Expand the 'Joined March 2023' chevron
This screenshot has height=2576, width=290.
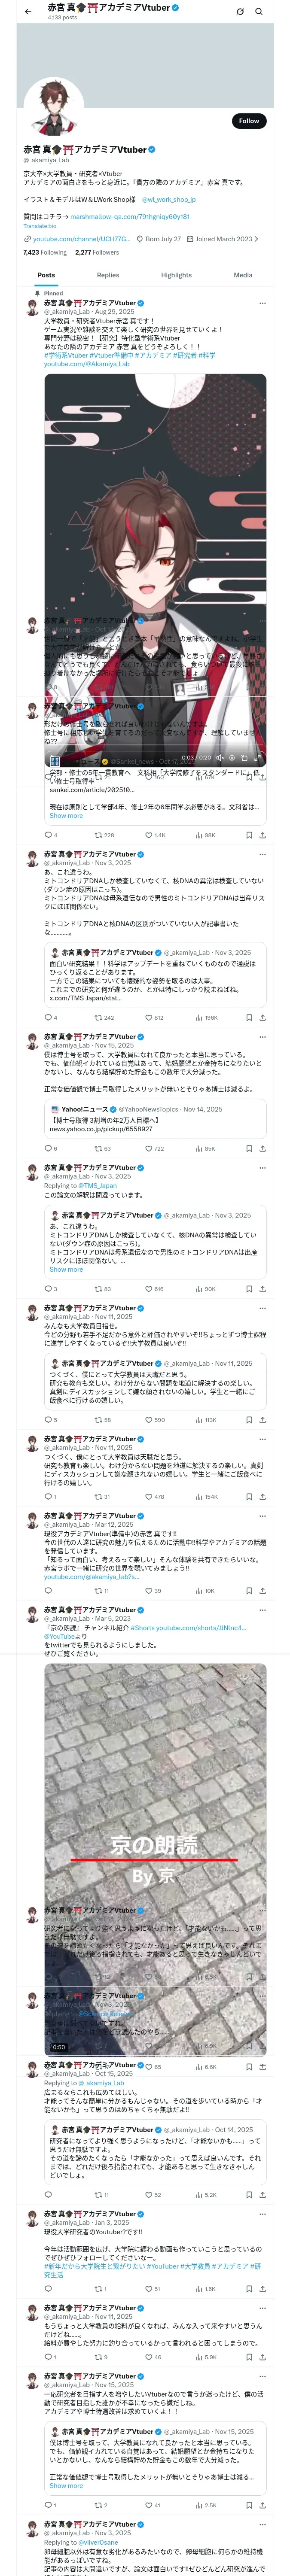pos(256,239)
